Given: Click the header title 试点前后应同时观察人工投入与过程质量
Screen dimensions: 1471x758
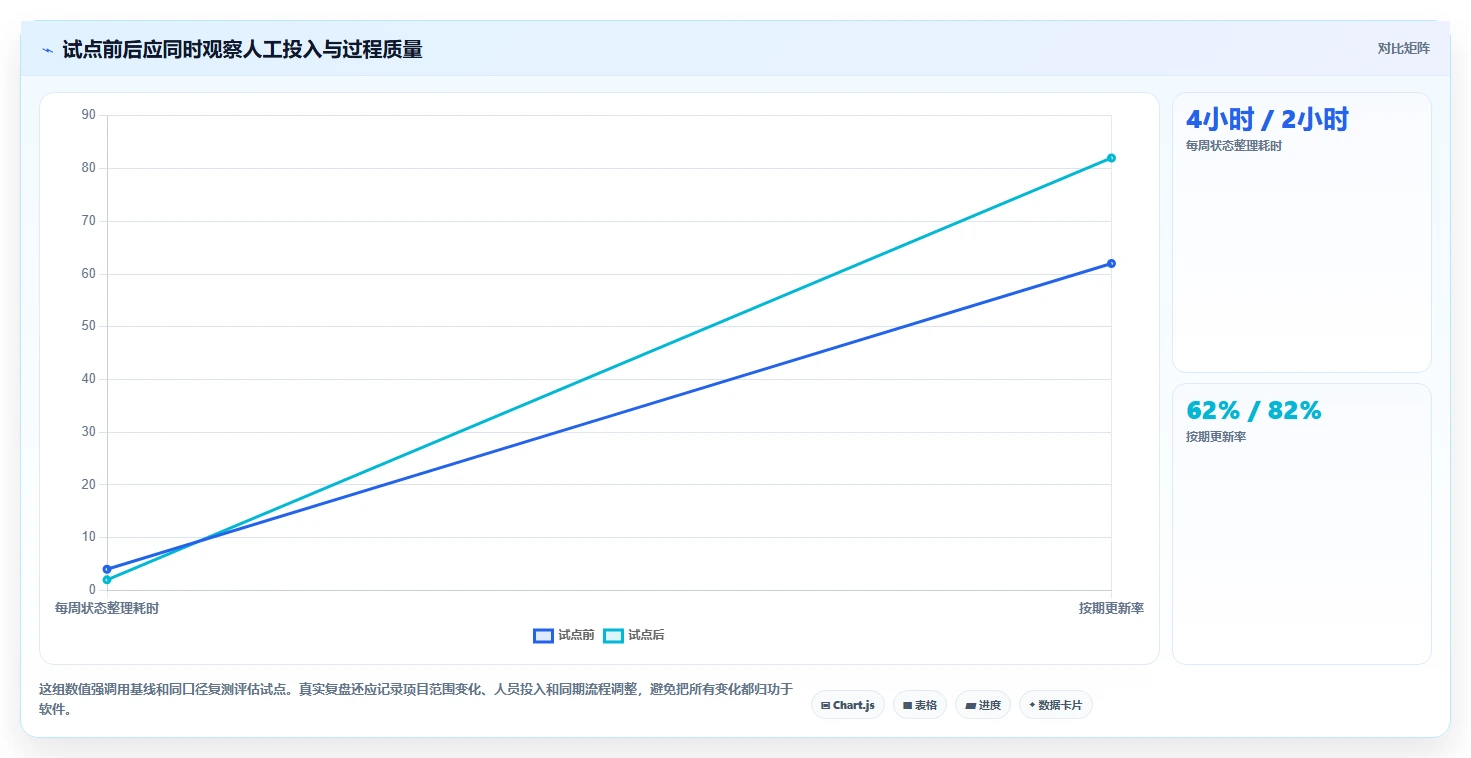Looking at the screenshot, I should tap(243, 49).
